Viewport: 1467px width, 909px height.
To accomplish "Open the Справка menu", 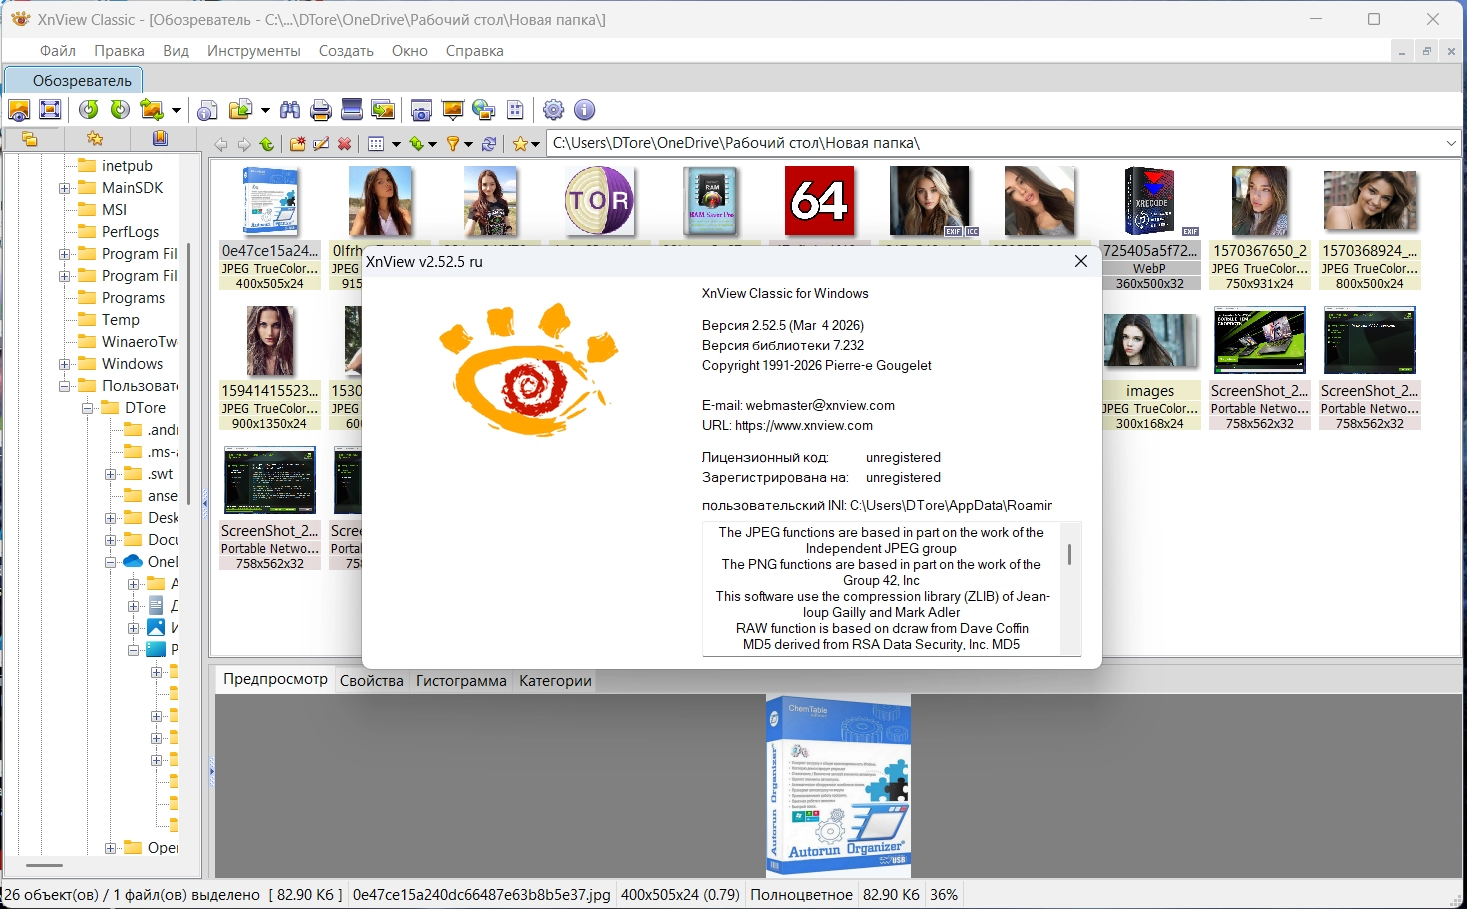I will coord(475,51).
